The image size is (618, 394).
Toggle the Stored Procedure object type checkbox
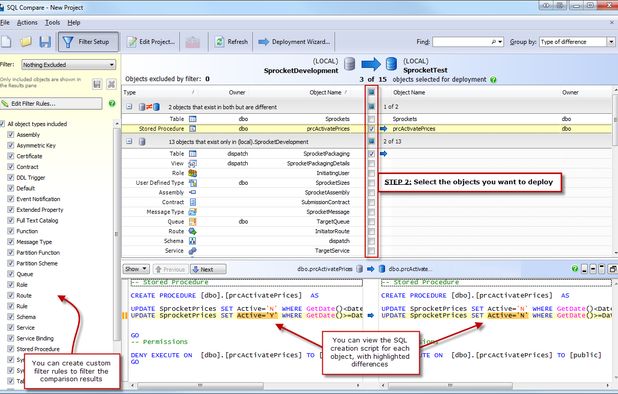[11, 349]
